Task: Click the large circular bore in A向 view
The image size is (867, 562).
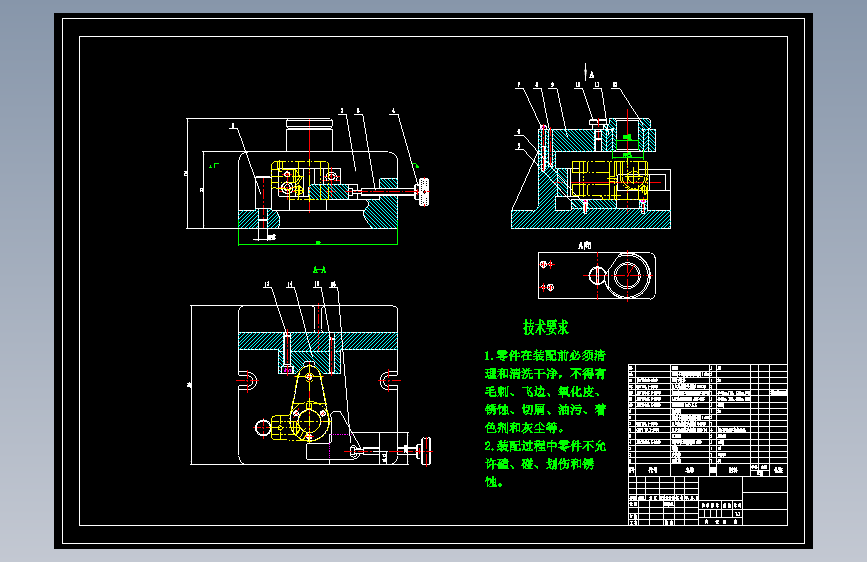Action: (627, 275)
